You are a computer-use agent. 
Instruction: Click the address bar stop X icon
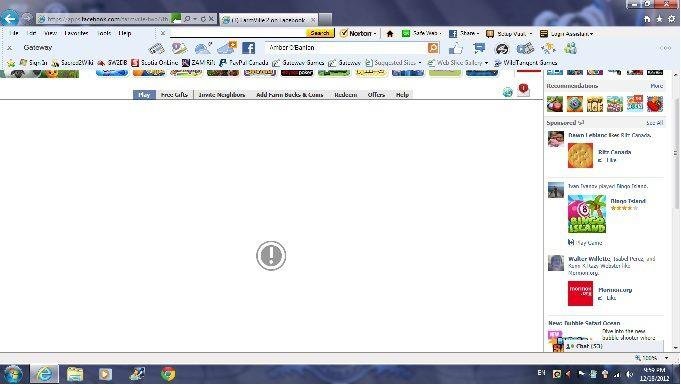click(x=211, y=19)
